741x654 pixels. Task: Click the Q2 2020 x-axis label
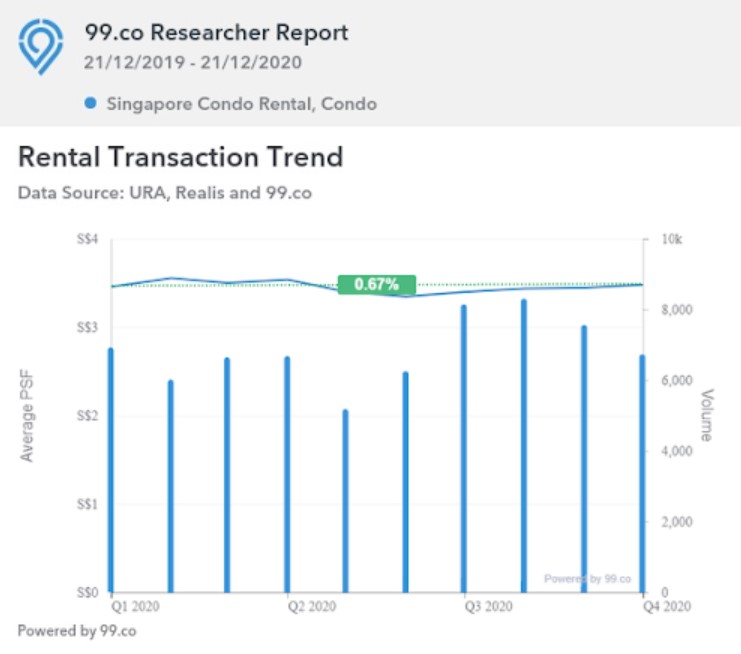tap(309, 606)
